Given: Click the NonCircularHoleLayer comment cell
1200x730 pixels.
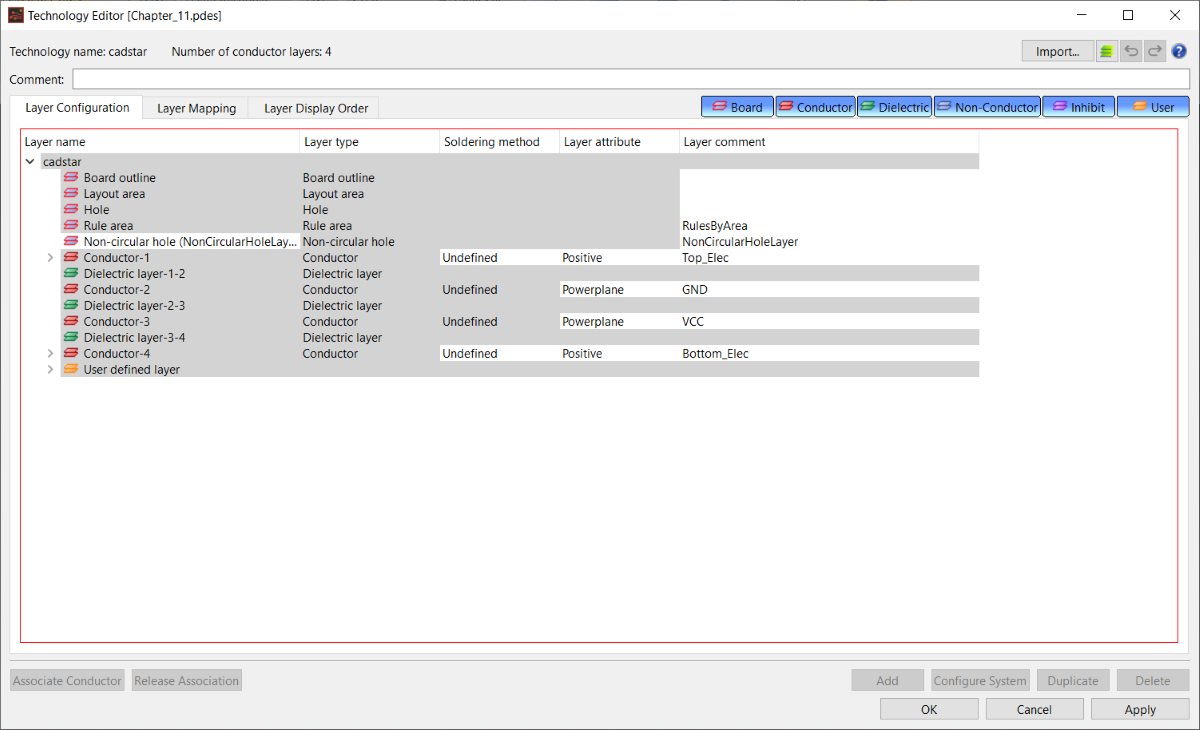Looking at the screenshot, I should point(829,242).
